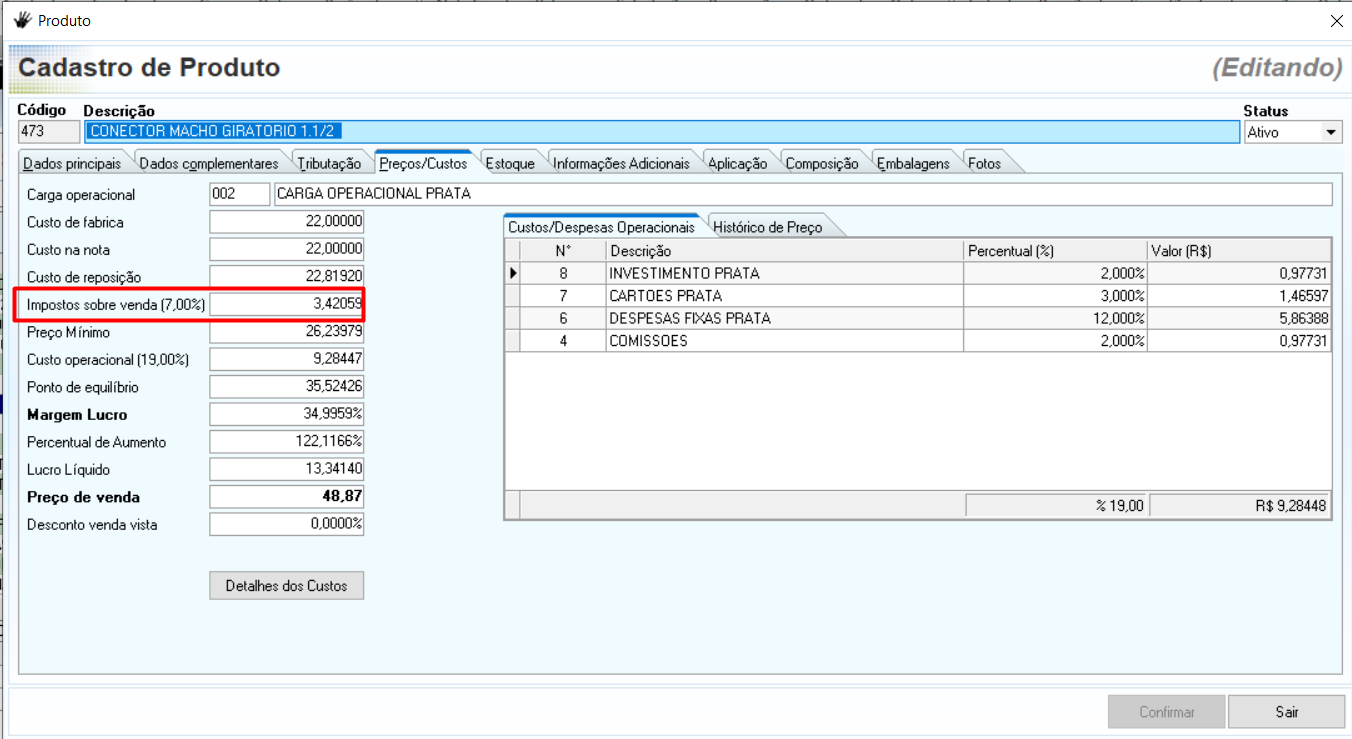Switch to the Composição tab
Image resolution: width=1352 pixels, height=739 pixels.
[822, 163]
